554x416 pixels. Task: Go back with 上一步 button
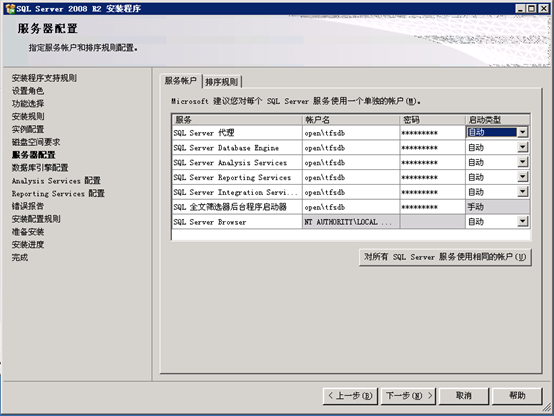[x=350, y=396]
